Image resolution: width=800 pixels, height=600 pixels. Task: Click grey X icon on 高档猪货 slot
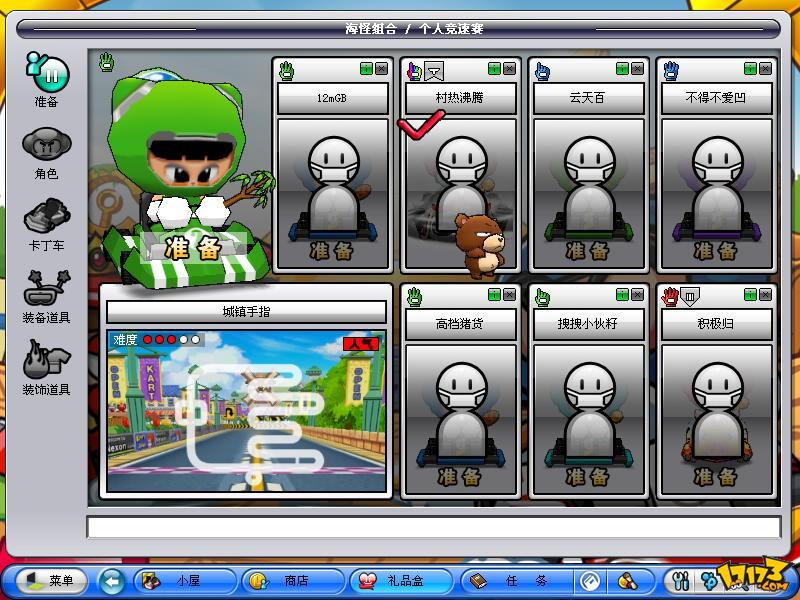click(509, 295)
